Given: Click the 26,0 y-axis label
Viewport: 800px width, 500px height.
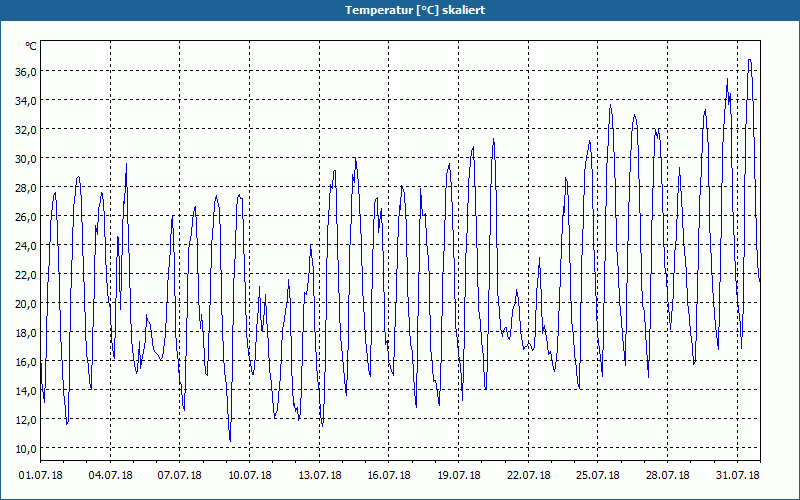Looking at the screenshot, I should point(26,217).
